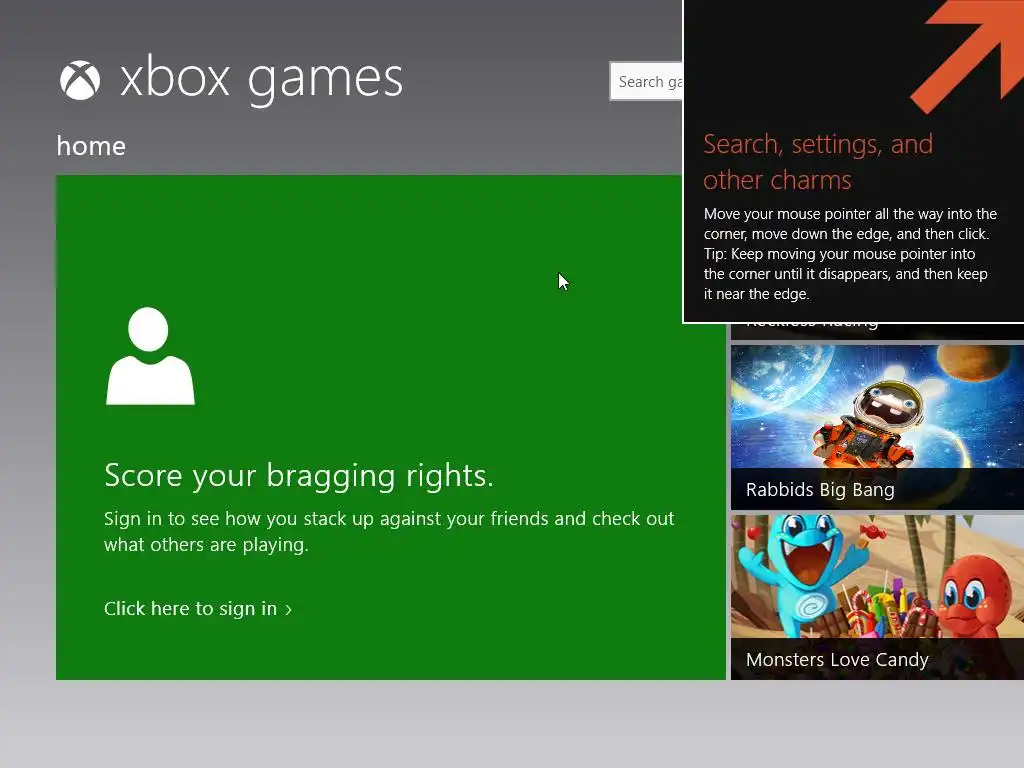
Task: Click the 'Rabbids Big Bang' title label
Action: [820, 490]
